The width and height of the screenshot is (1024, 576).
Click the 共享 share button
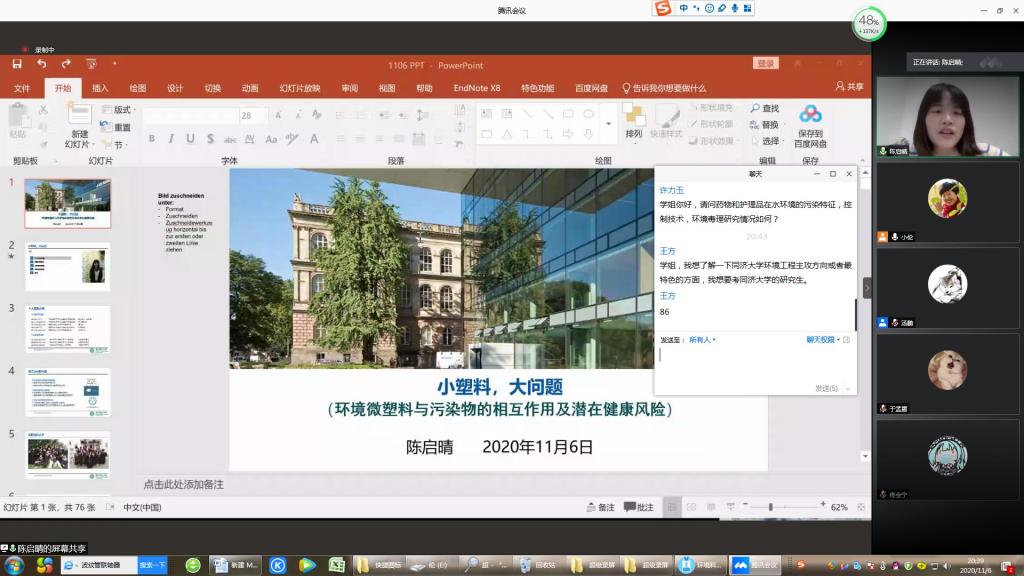(x=849, y=88)
